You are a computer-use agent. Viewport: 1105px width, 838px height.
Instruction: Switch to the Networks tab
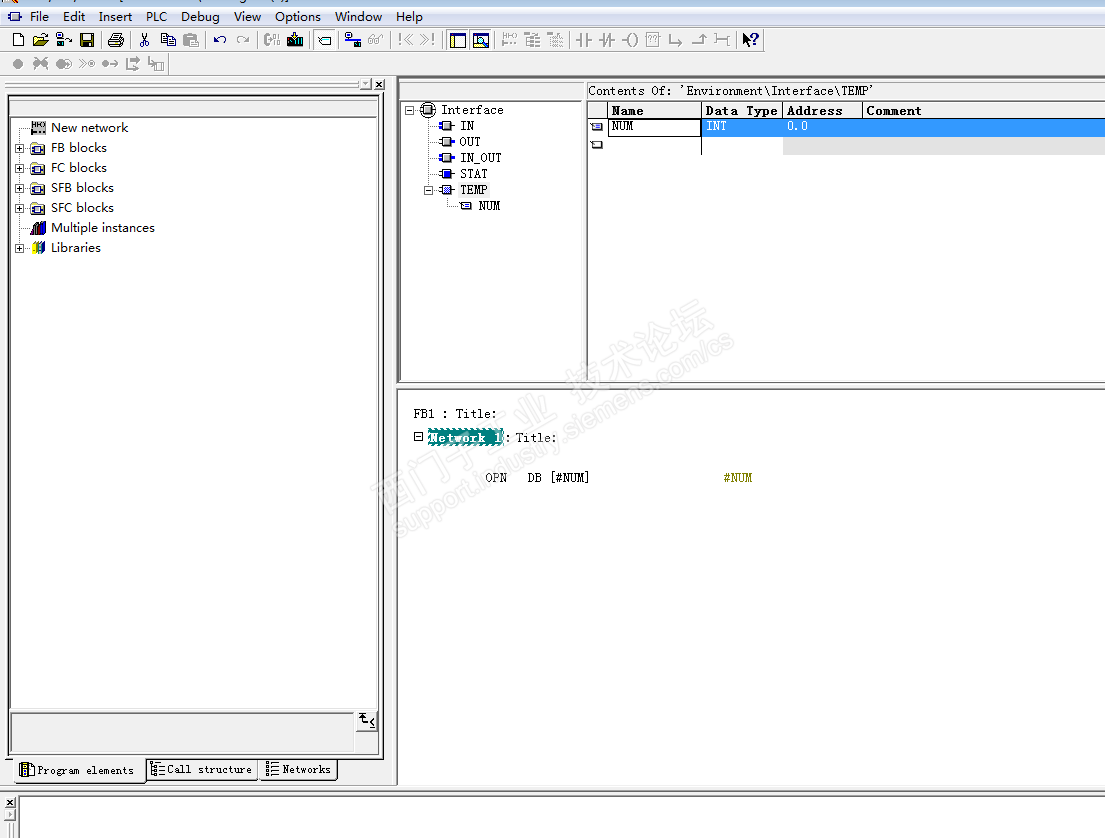pyautogui.click(x=299, y=769)
